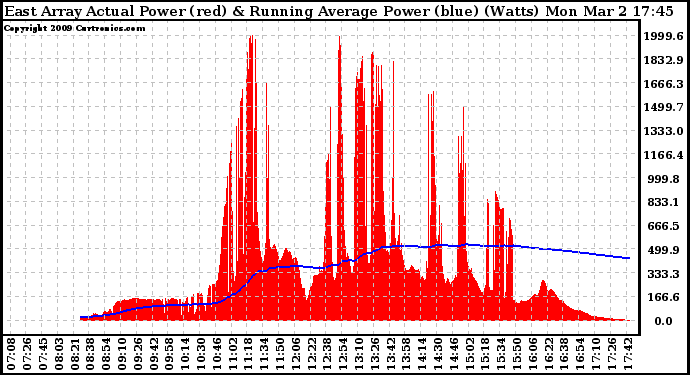
Task: Click the 08:03 time label
Action: pos(59,354)
